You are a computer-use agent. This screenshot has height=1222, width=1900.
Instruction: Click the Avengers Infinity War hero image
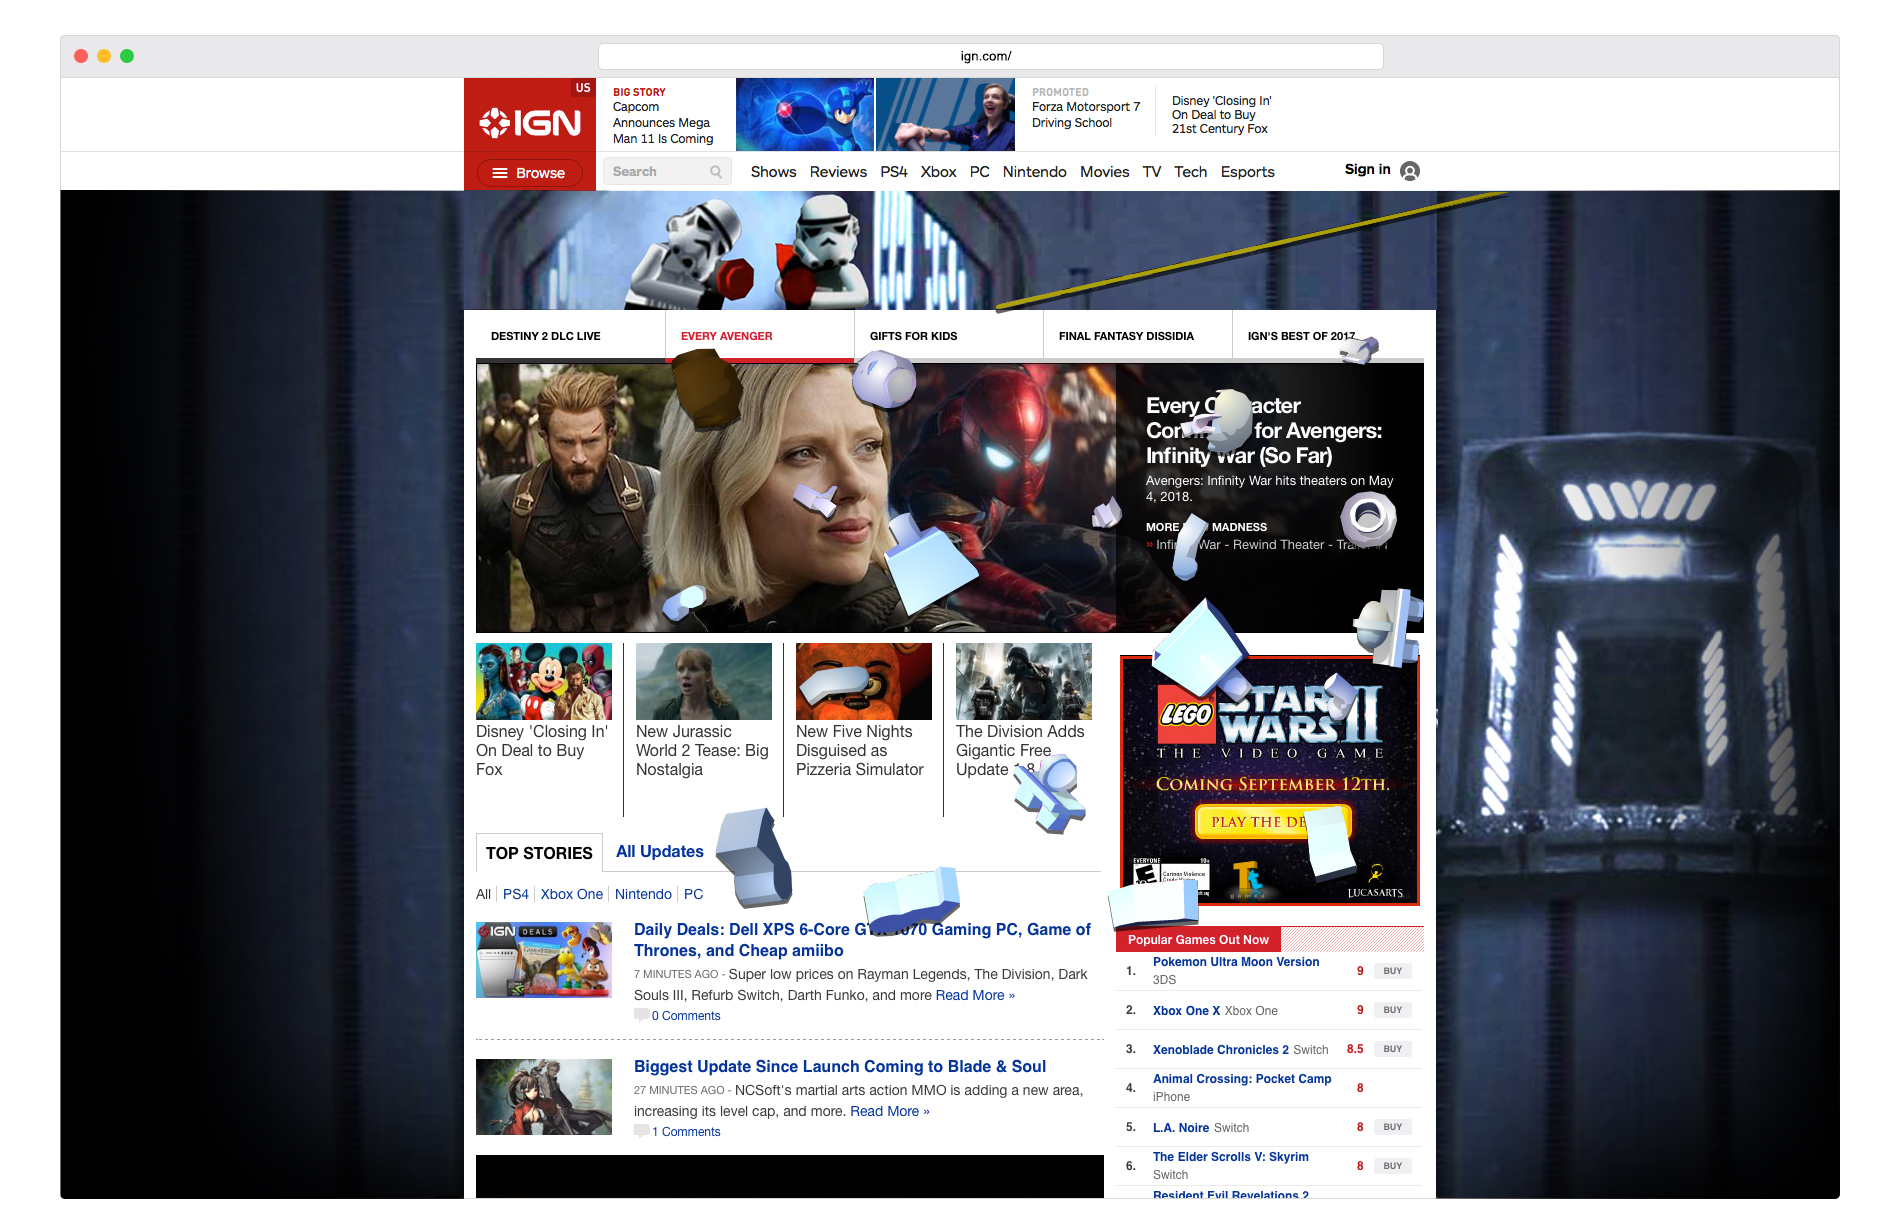coord(796,497)
